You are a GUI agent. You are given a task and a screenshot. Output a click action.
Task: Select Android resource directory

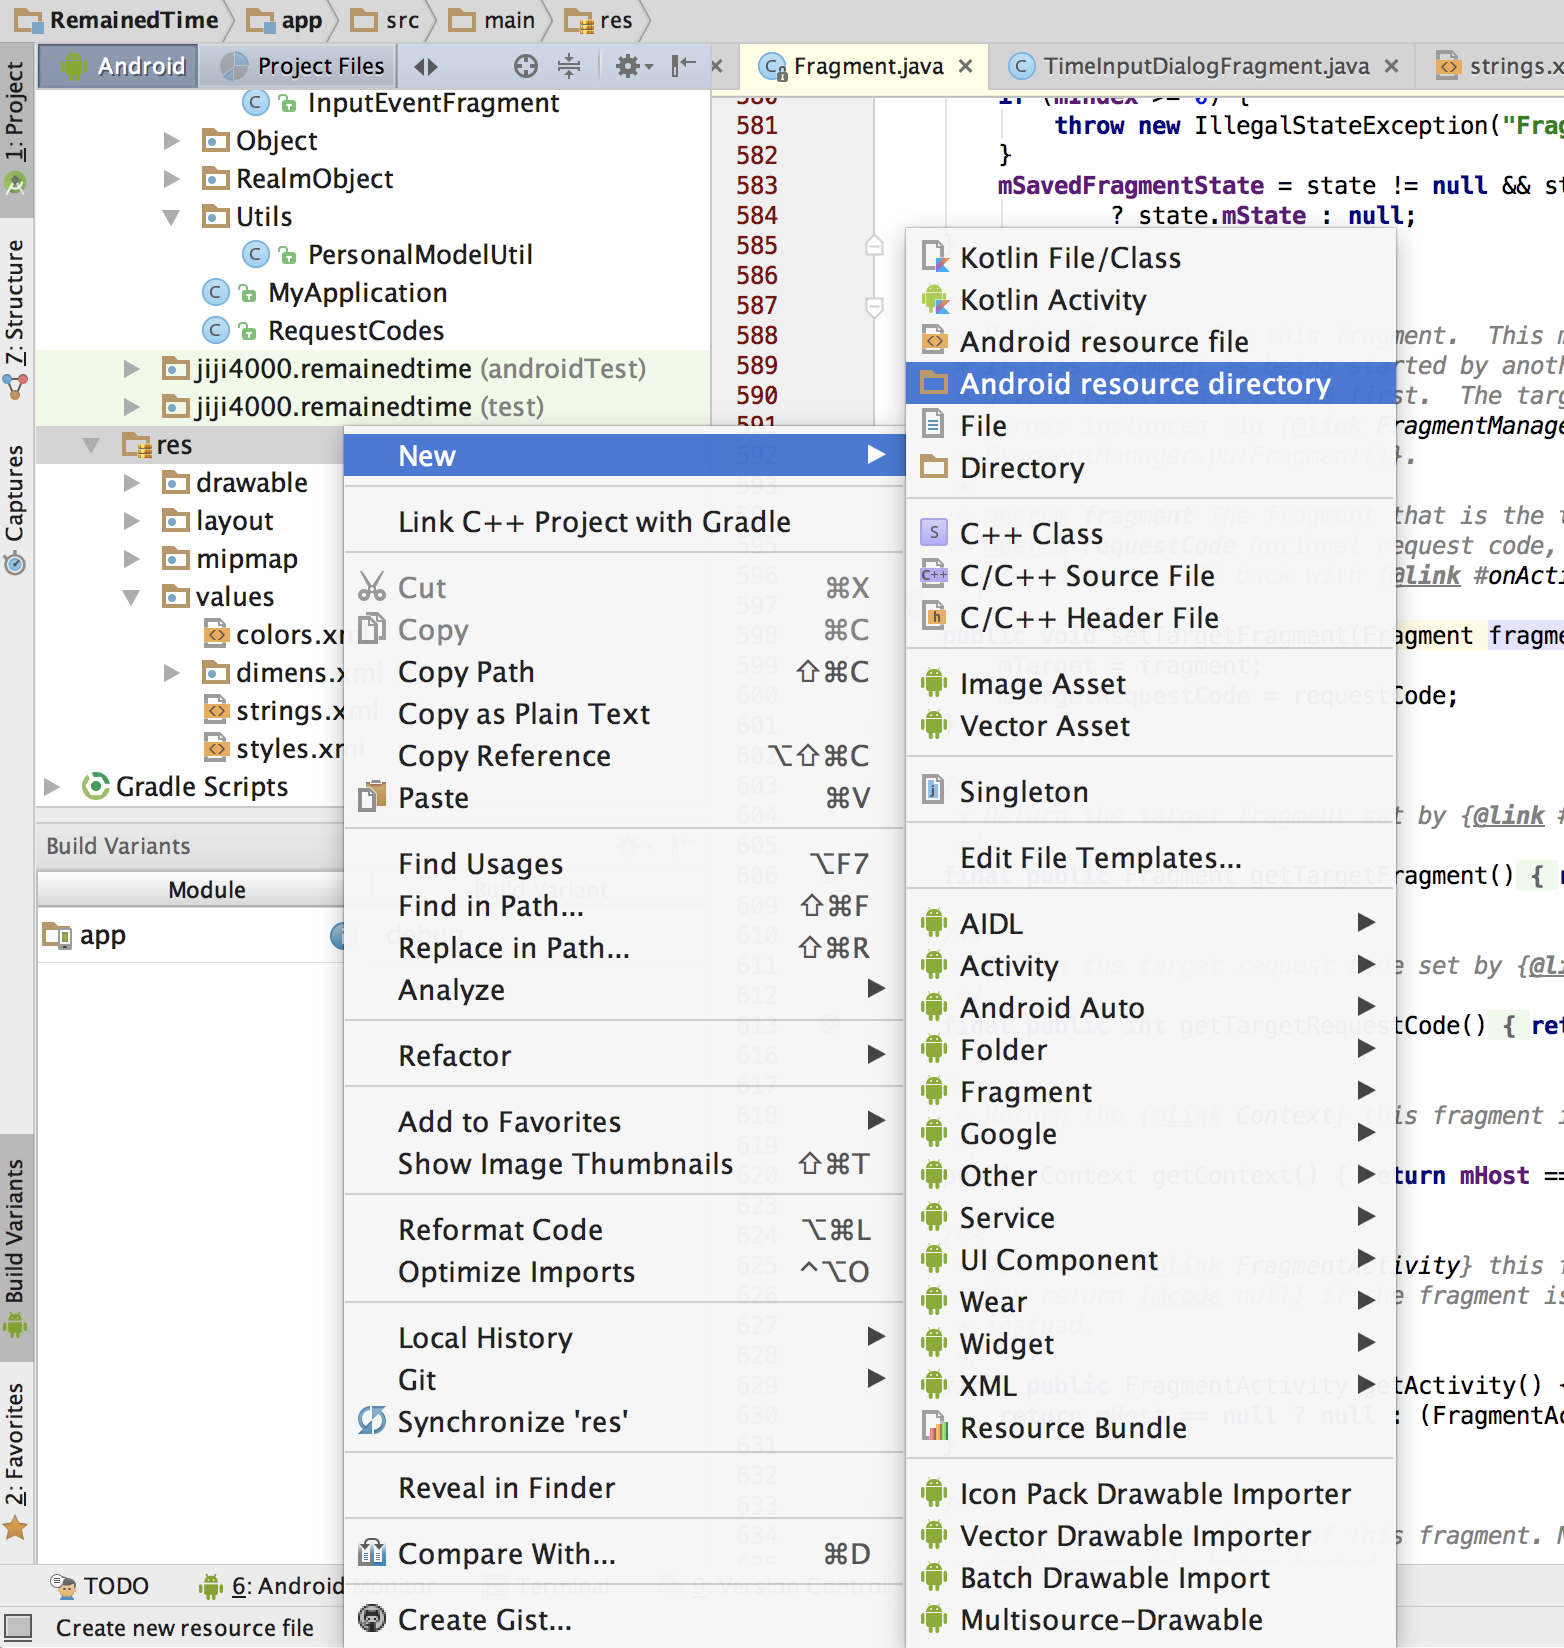coord(1150,384)
